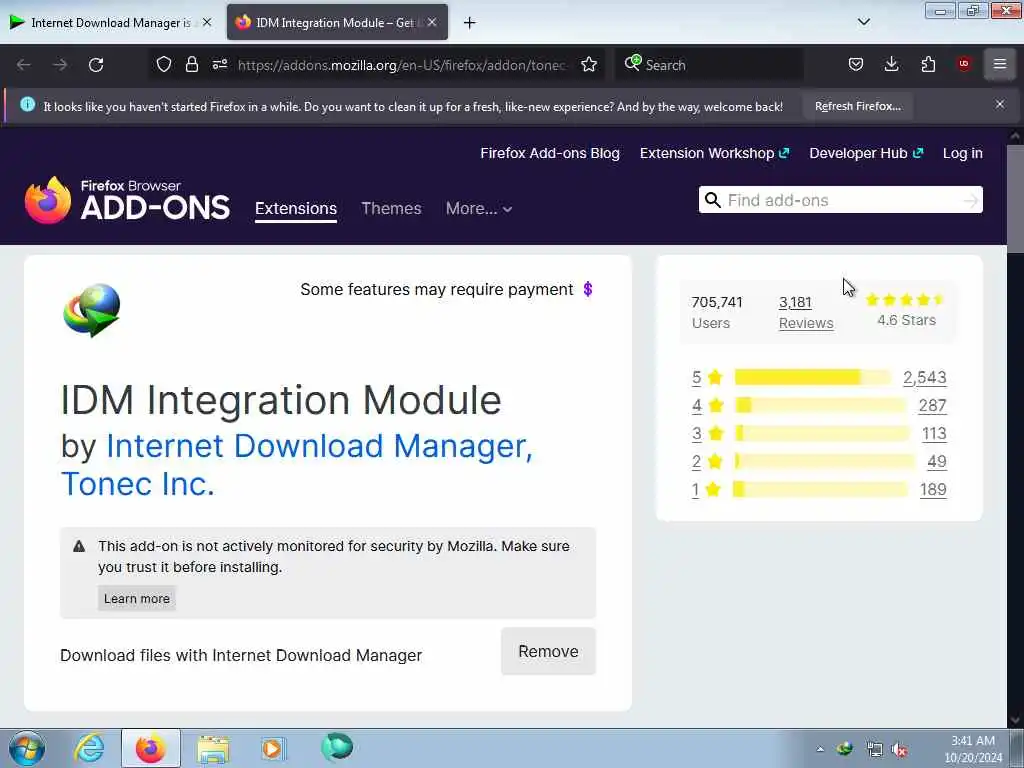The width and height of the screenshot is (1024, 768).
Task: Bookmark this page with star icon
Action: click(x=589, y=64)
